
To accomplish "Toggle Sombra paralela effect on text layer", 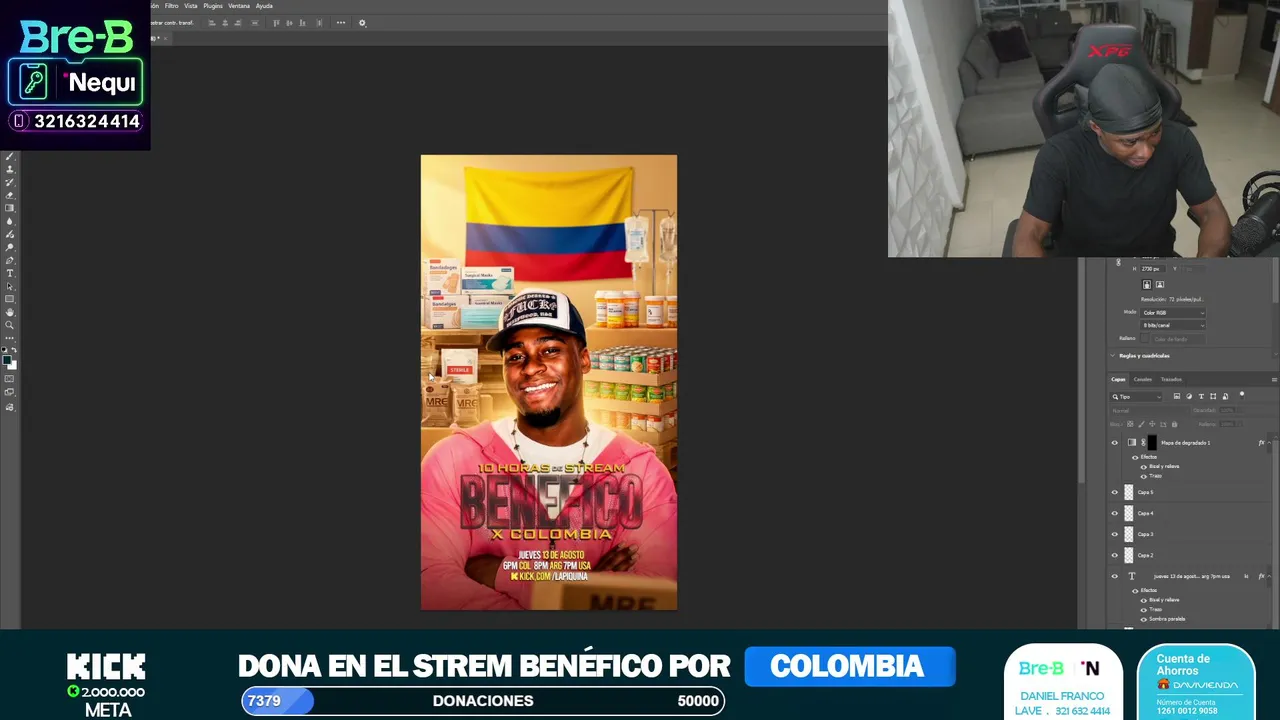I will tap(1143, 619).
